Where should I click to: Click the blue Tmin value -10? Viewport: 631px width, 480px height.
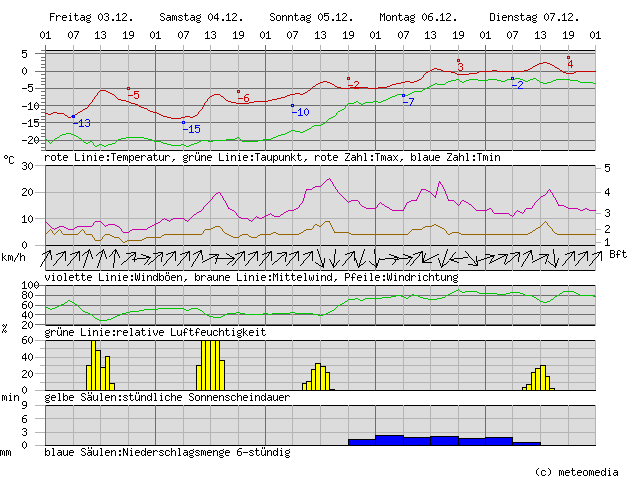[301, 112]
